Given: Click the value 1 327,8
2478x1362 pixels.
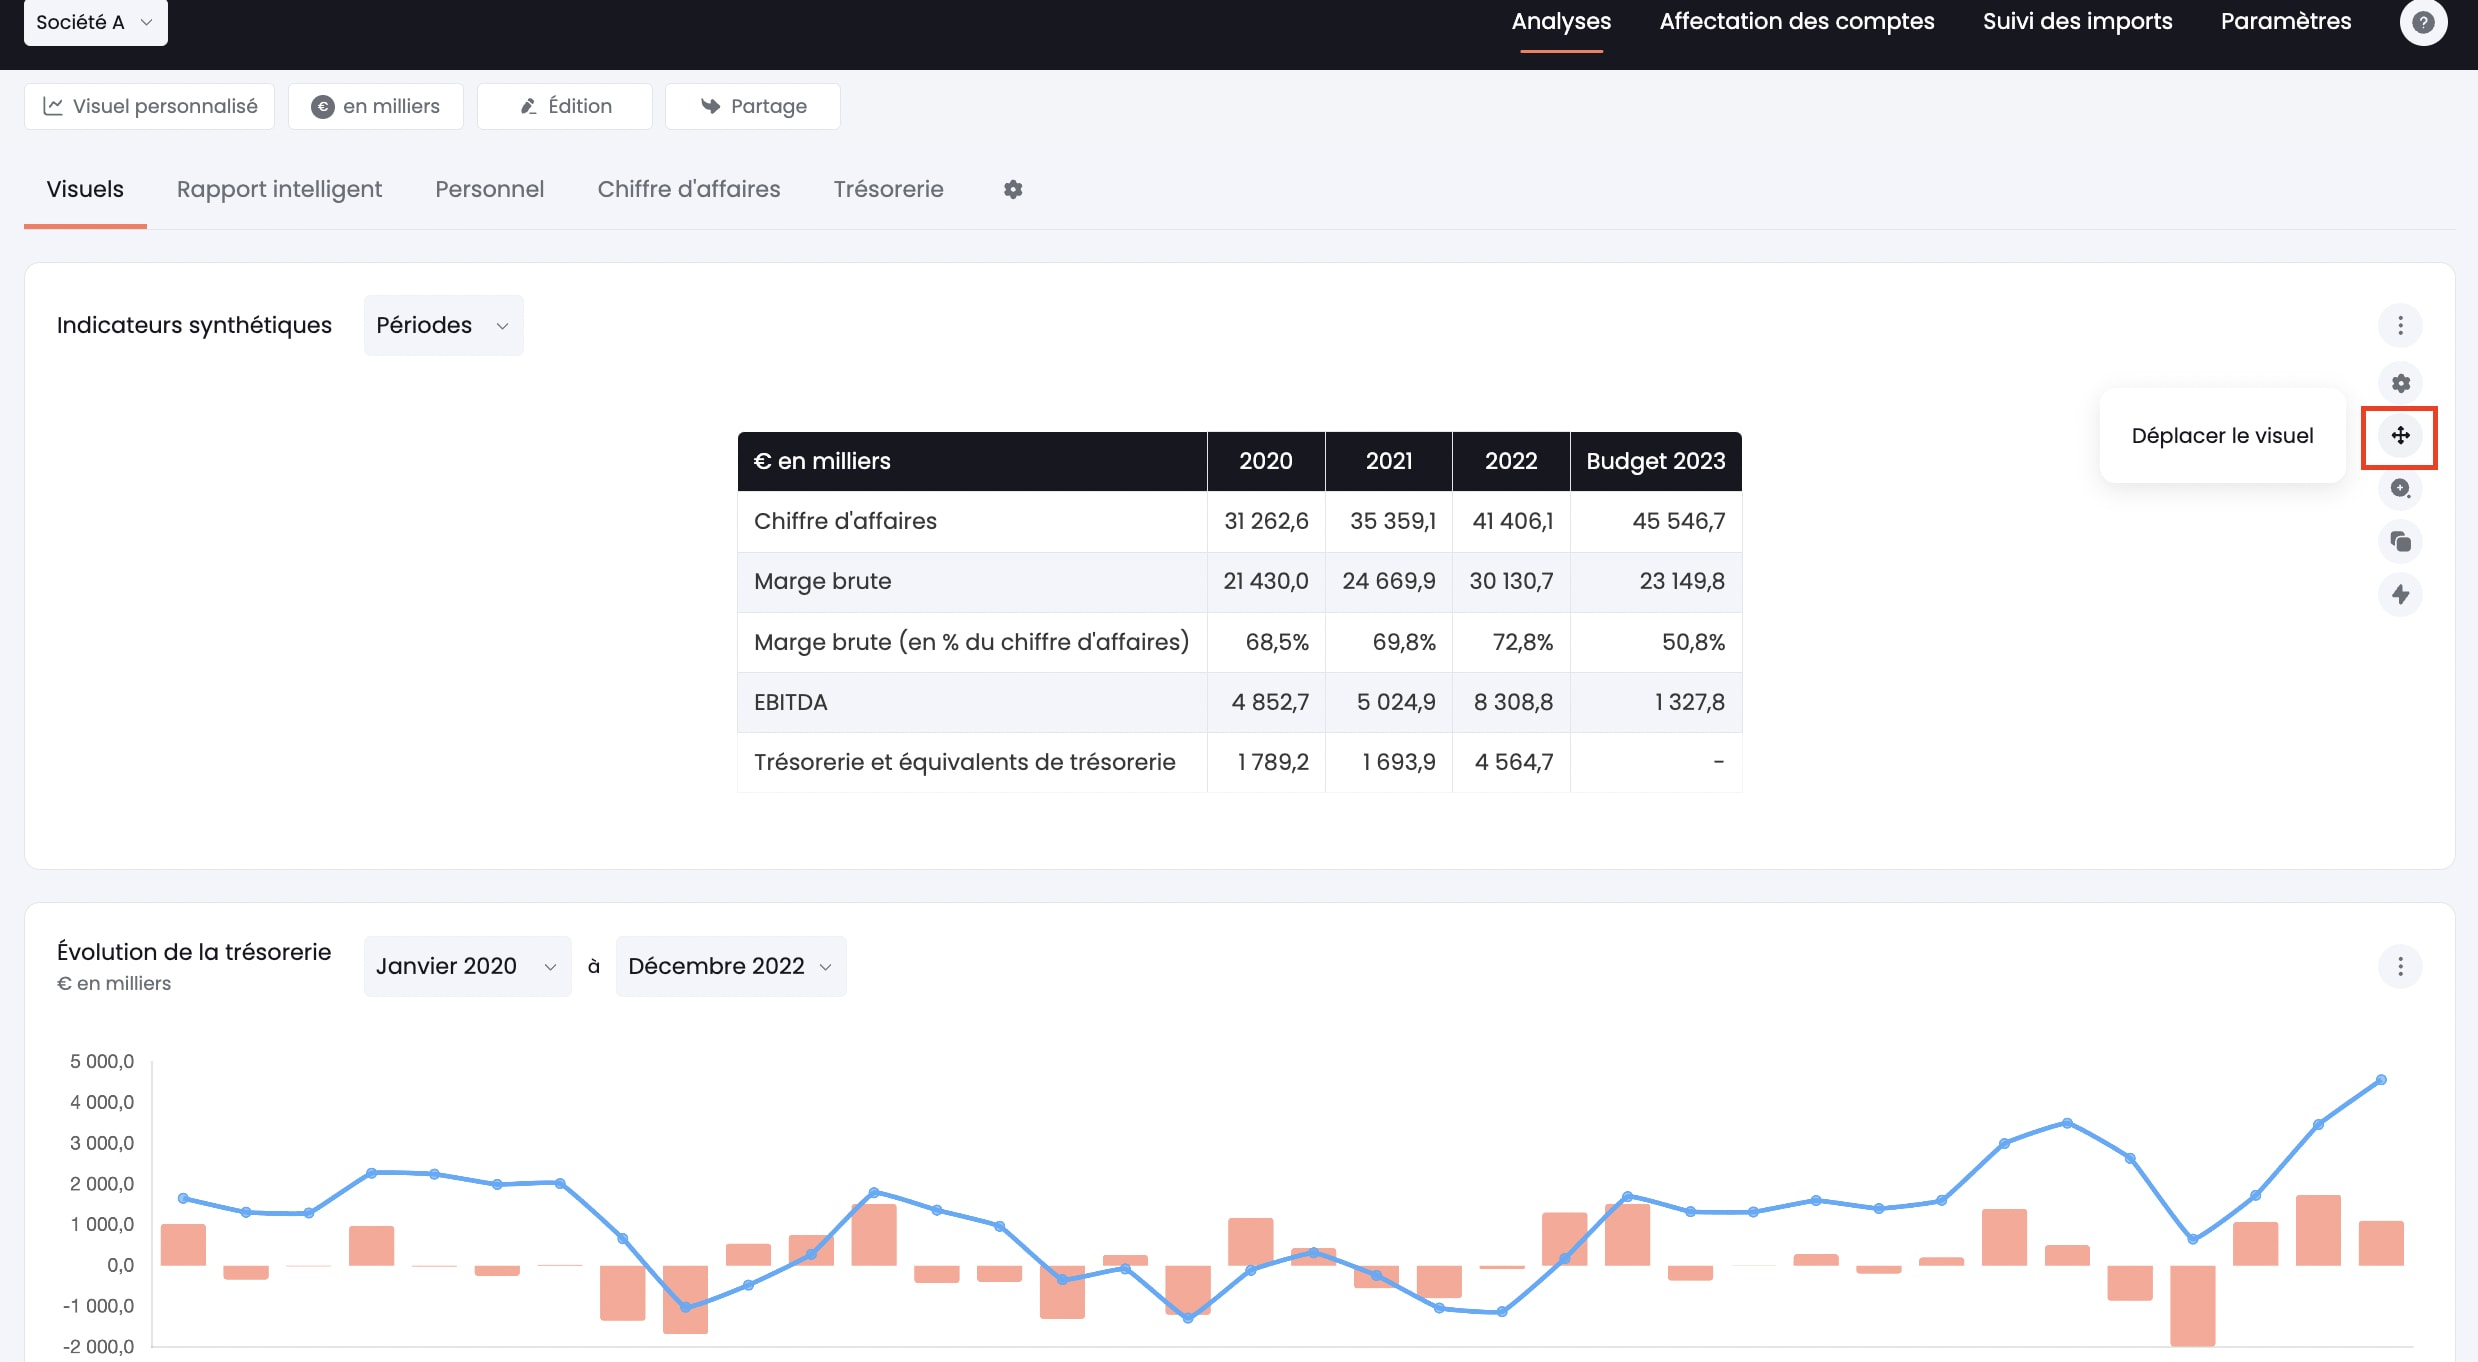Looking at the screenshot, I should click(x=1689, y=702).
